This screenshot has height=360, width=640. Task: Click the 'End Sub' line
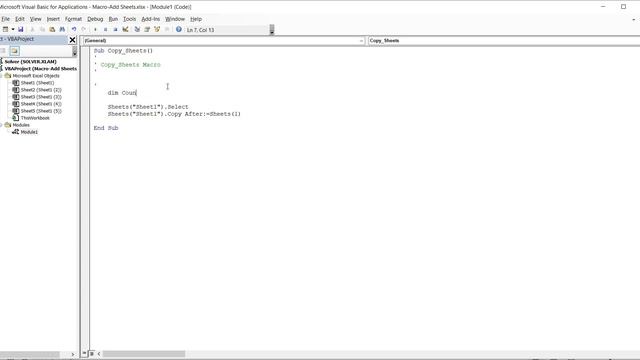pos(106,128)
